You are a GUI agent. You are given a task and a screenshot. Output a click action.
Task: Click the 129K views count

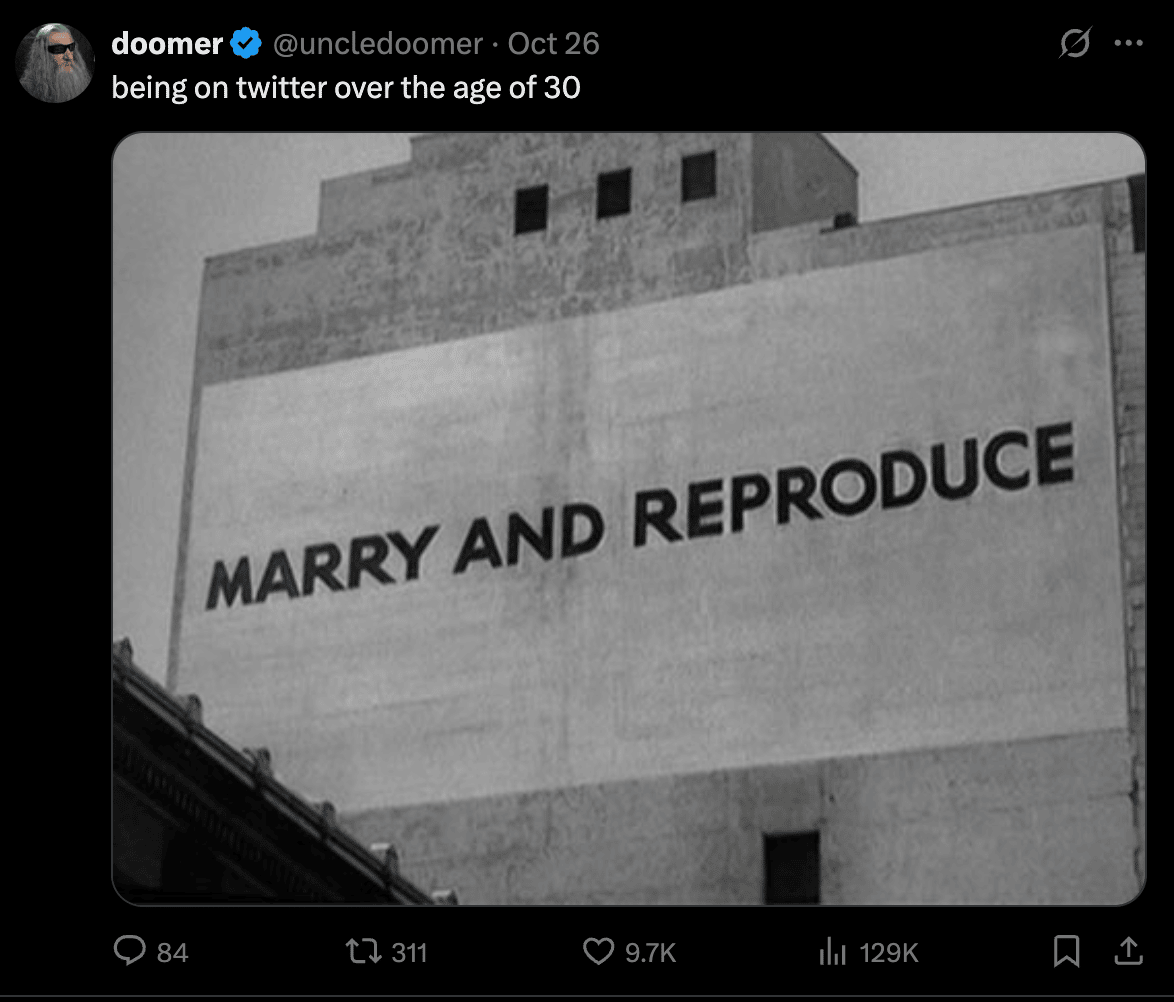(888, 953)
